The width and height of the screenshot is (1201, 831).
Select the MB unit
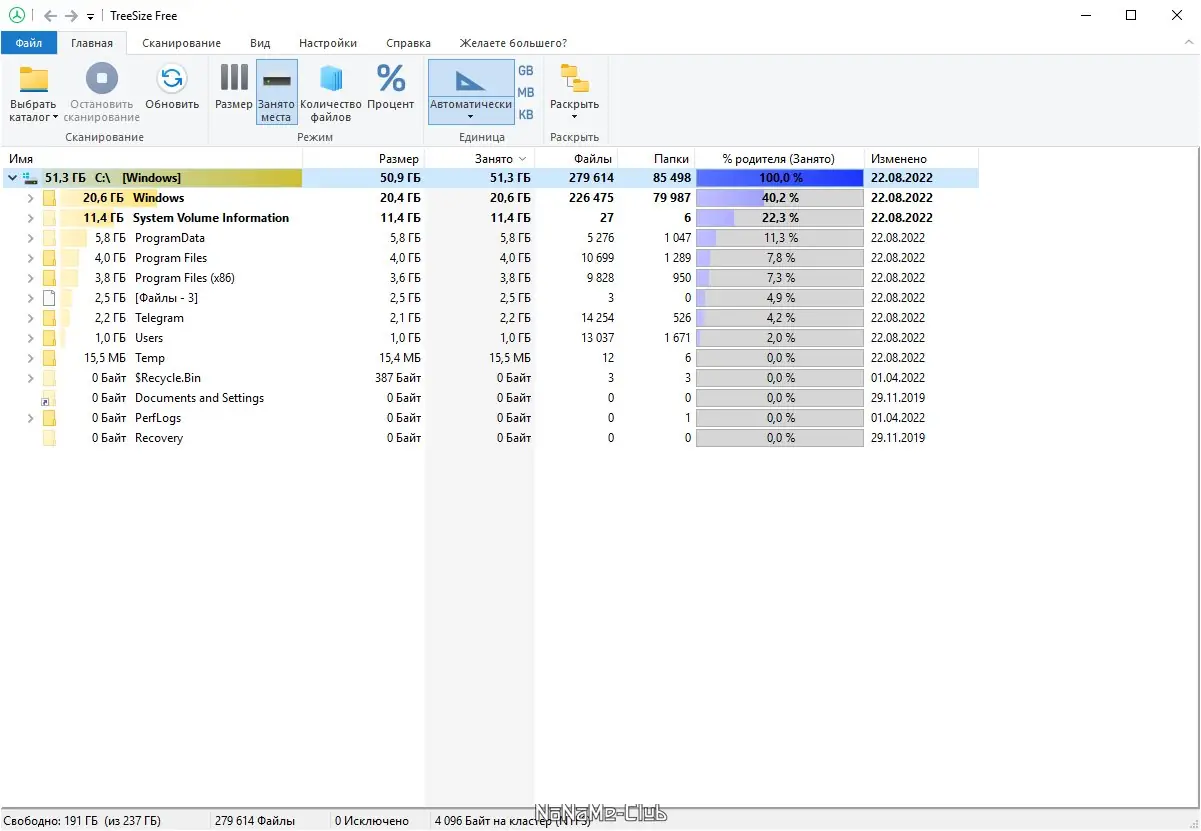pos(526,93)
